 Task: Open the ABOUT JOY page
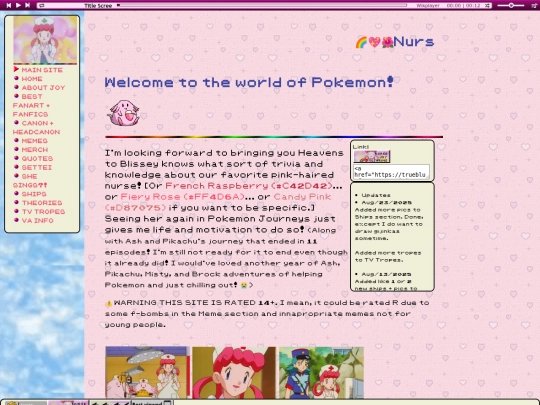[43, 88]
